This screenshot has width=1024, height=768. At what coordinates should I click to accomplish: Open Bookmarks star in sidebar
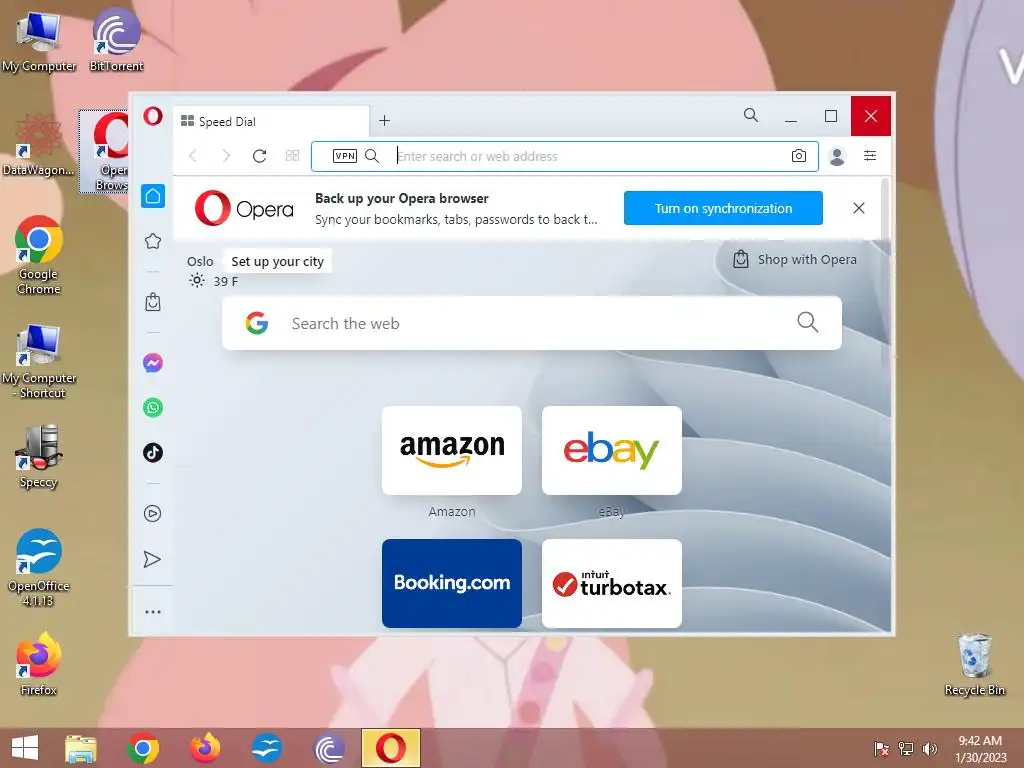(153, 241)
